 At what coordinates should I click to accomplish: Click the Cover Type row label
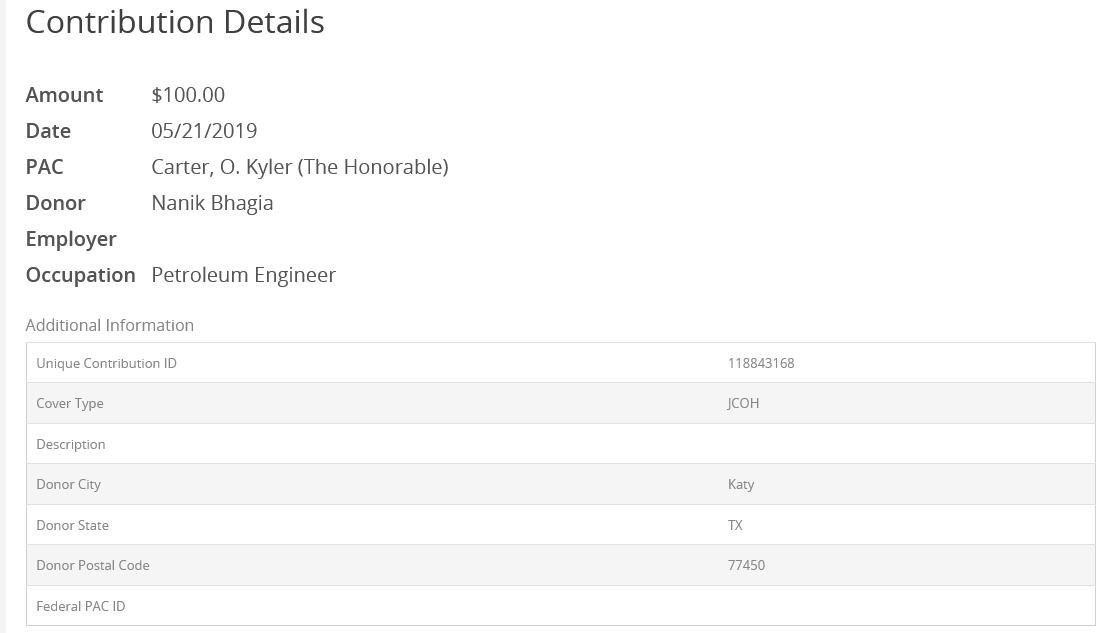pos(70,403)
